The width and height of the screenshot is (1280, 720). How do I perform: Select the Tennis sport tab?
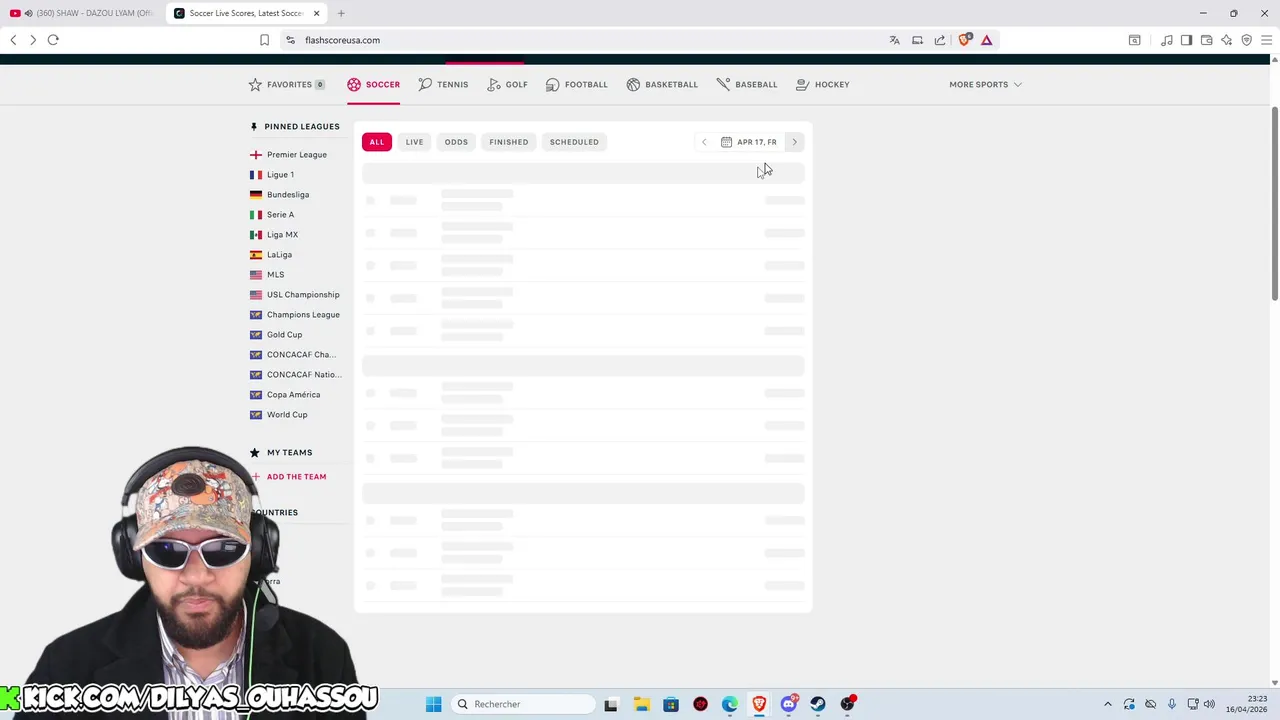click(x=443, y=84)
